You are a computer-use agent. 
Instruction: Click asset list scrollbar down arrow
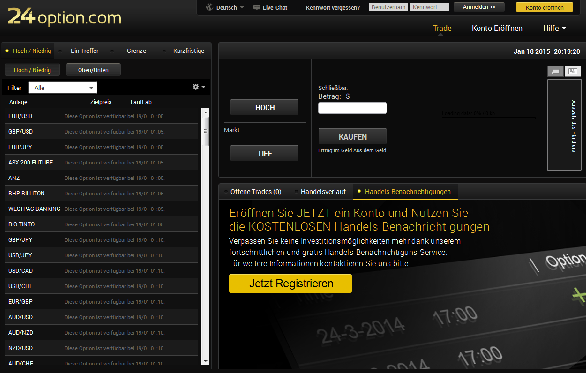click(x=205, y=361)
